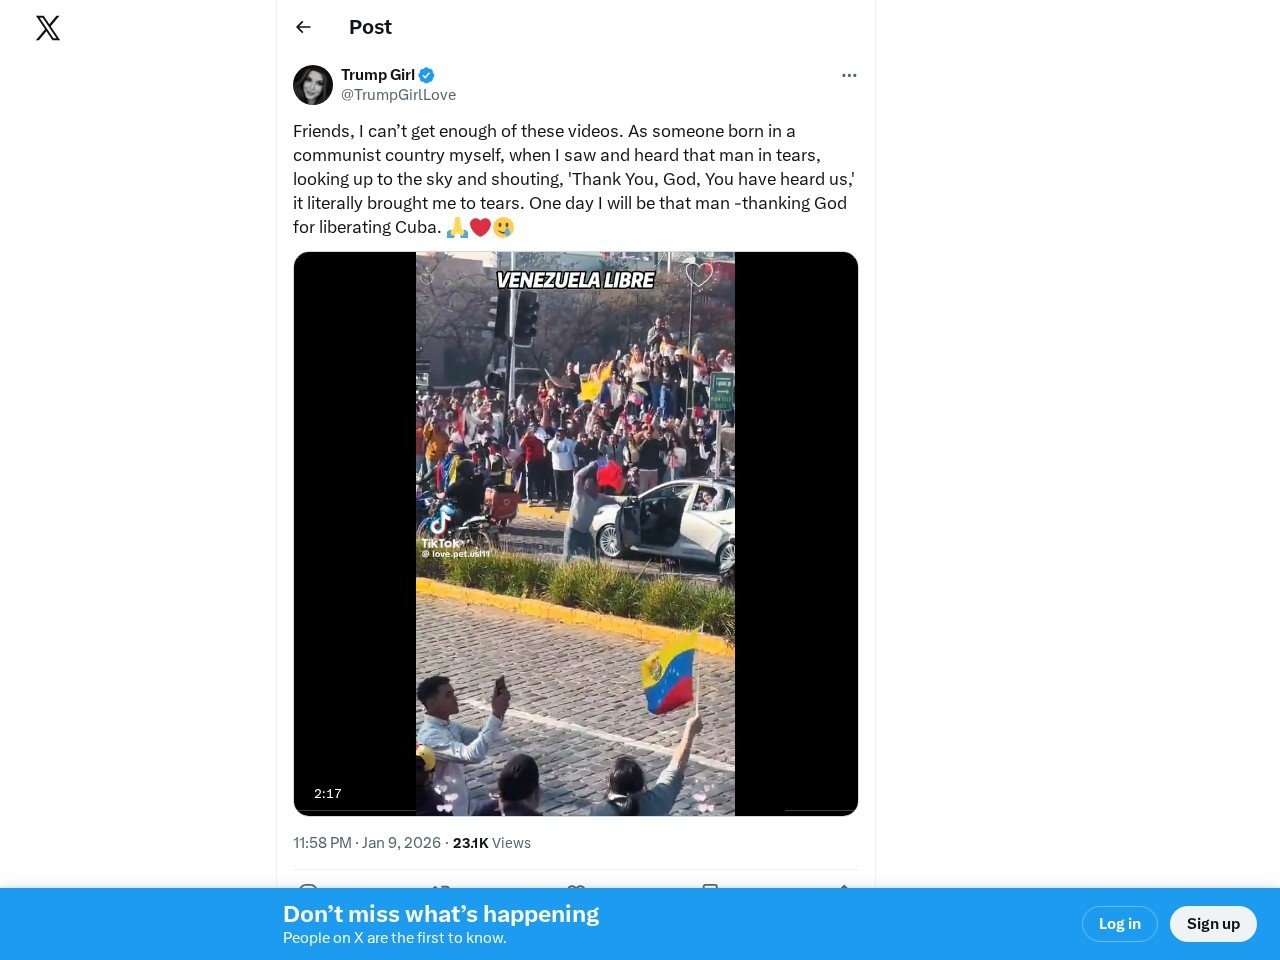Go back using the left arrow
This screenshot has height=960, width=1280.
coord(303,27)
